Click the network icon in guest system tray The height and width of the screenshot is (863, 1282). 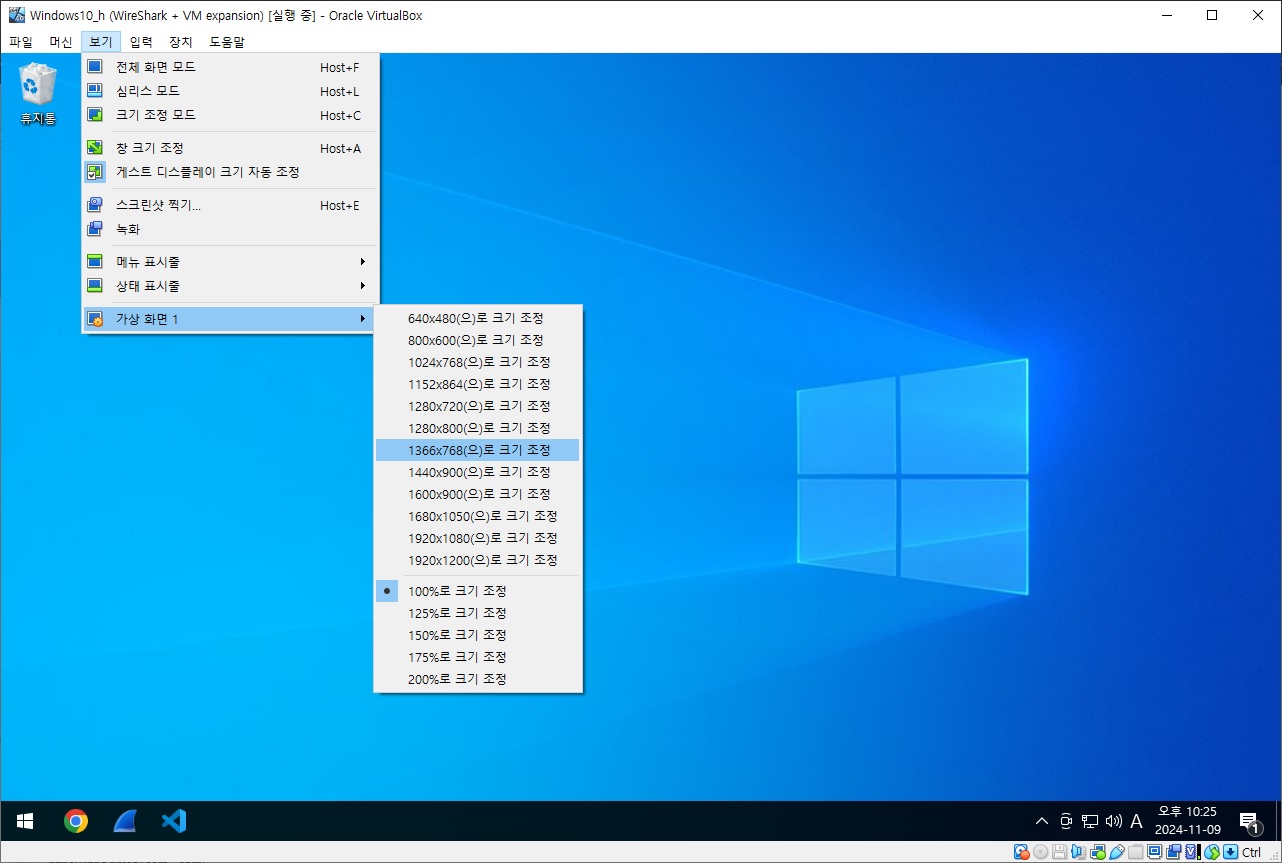(1090, 822)
